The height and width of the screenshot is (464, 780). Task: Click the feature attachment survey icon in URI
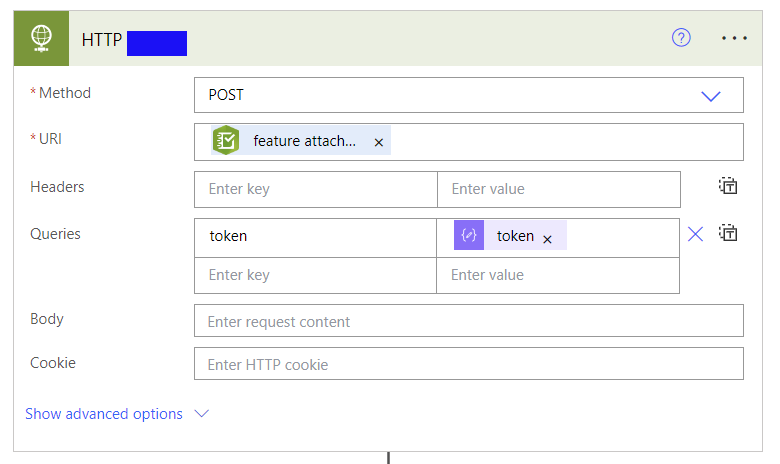pos(226,141)
